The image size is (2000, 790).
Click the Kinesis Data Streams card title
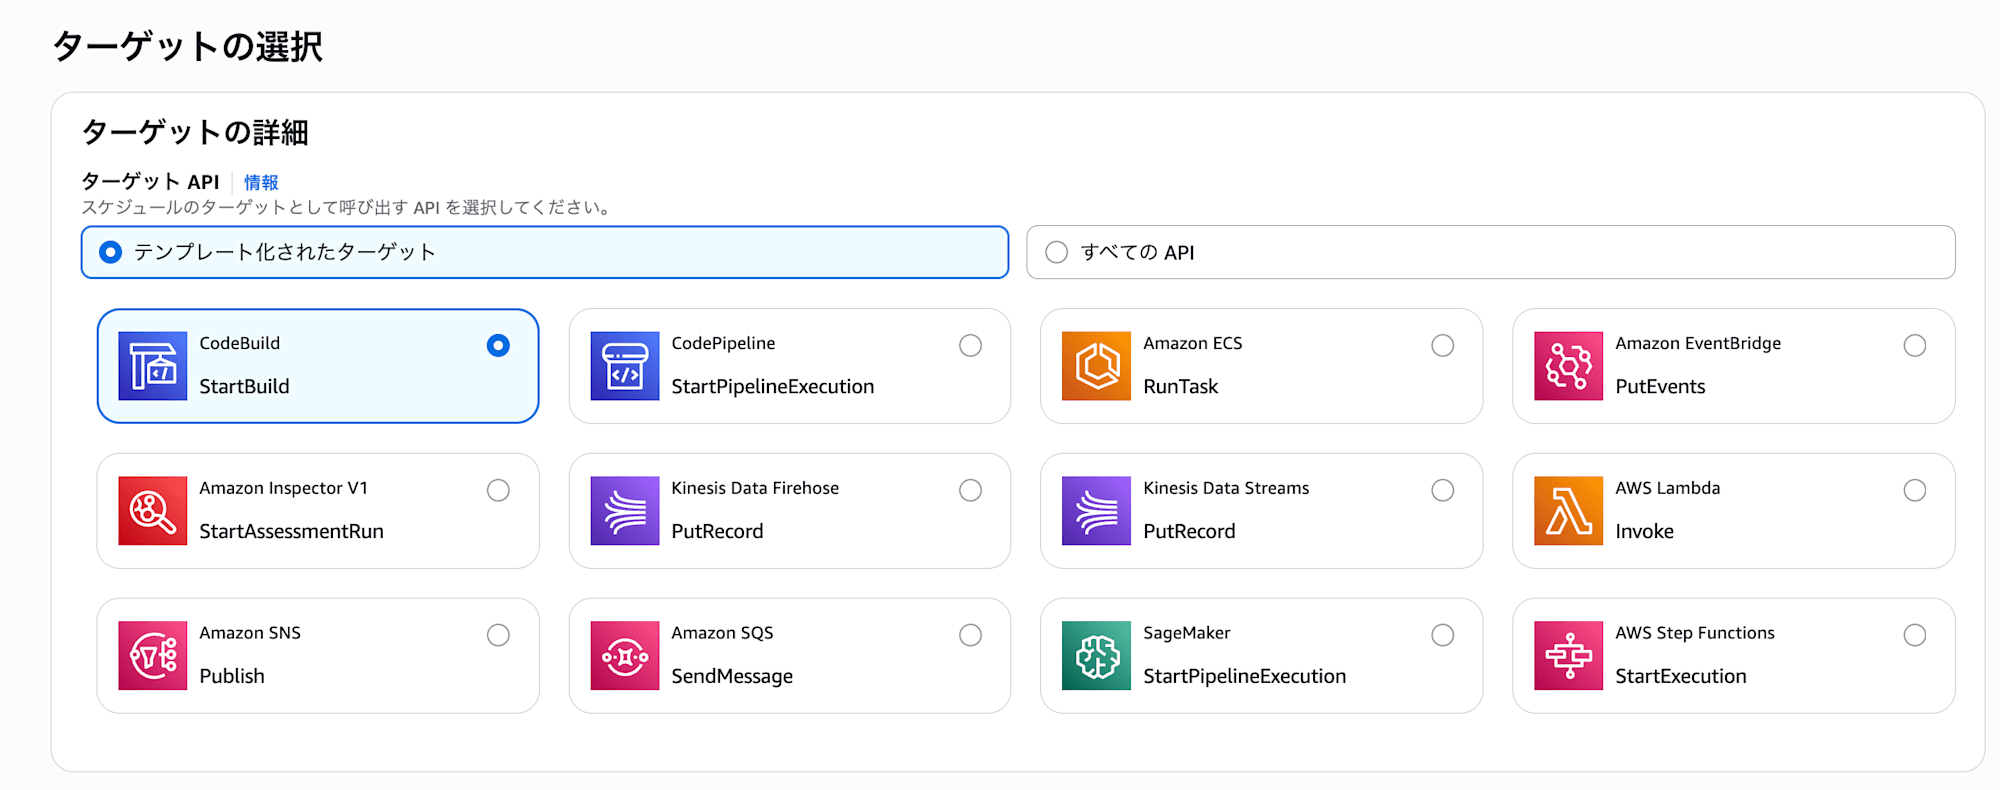tap(1226, 488)
